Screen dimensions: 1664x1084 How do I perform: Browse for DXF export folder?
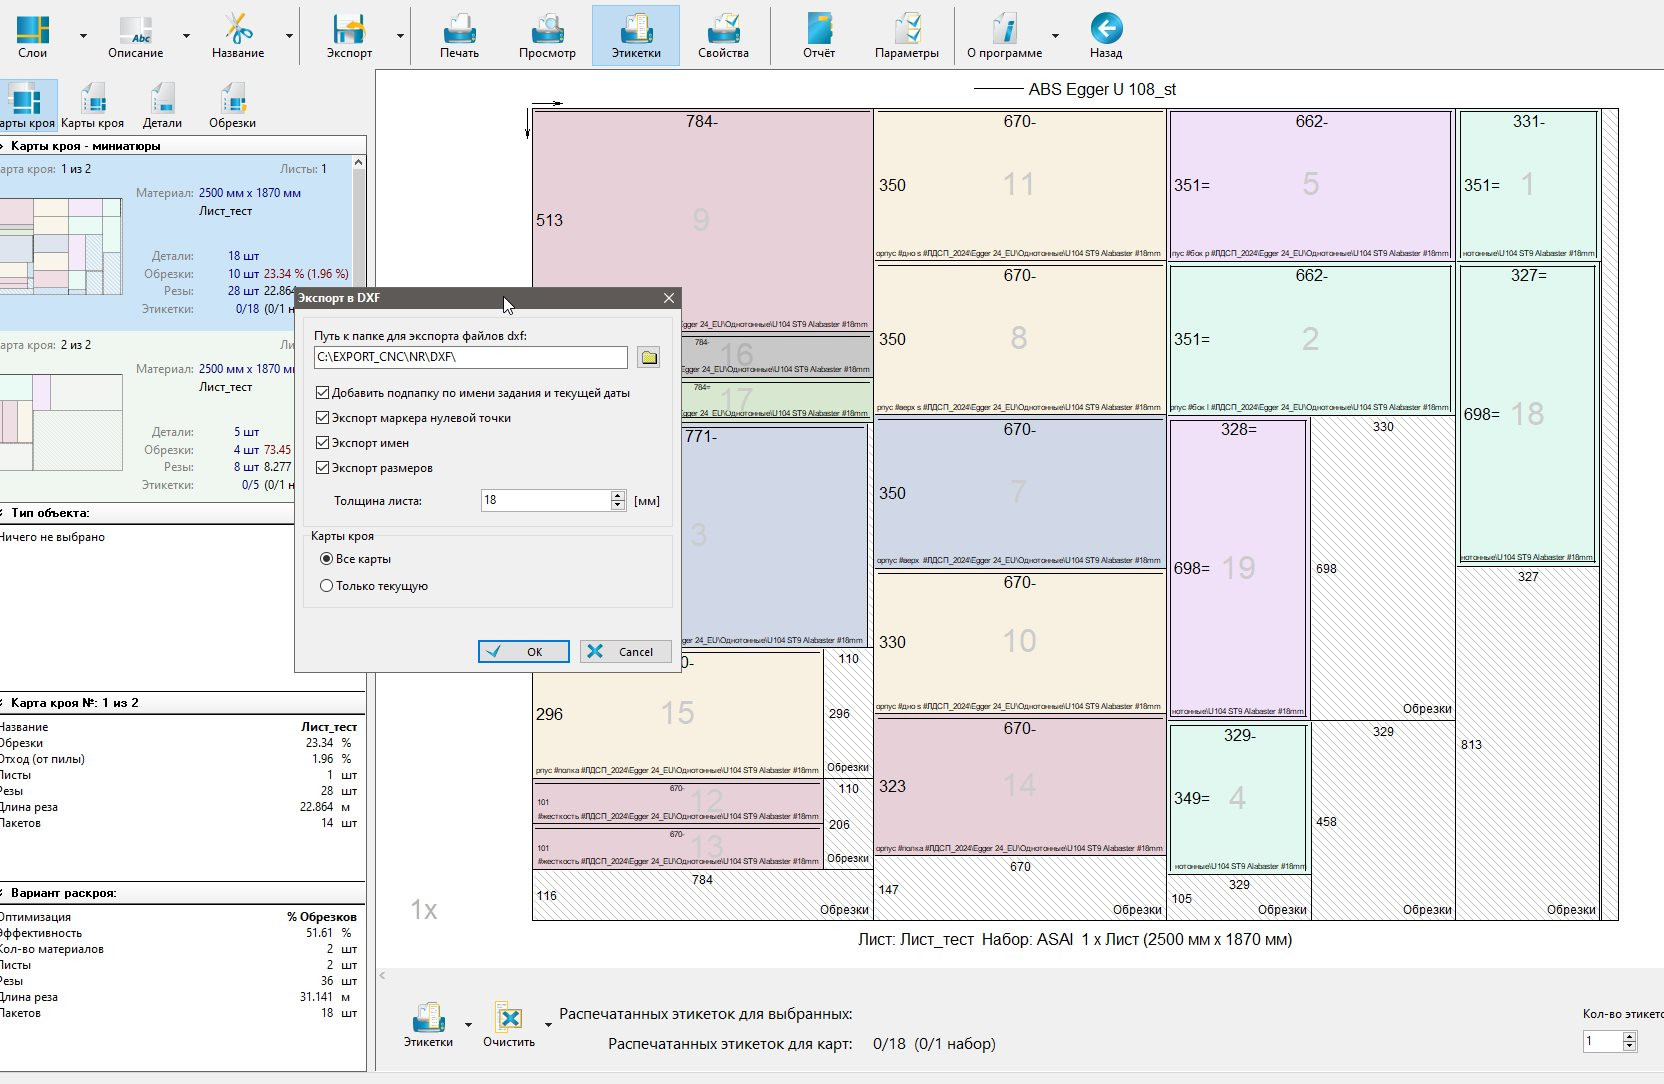[649, 357]
